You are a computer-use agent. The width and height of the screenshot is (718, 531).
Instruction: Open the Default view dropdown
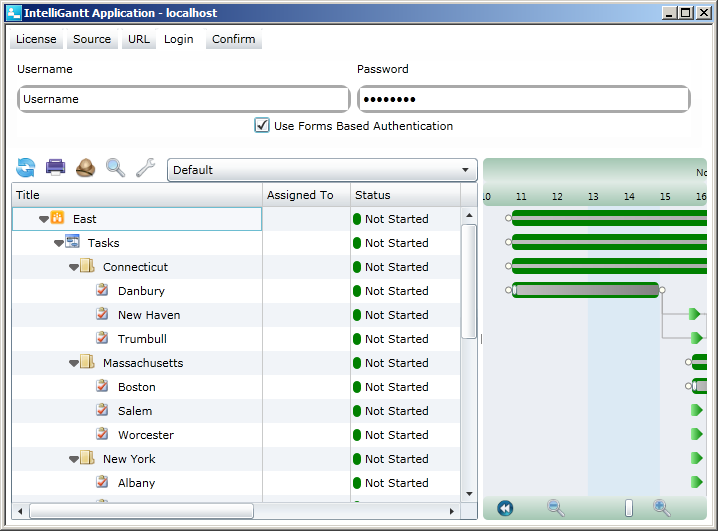pos(322,170)
